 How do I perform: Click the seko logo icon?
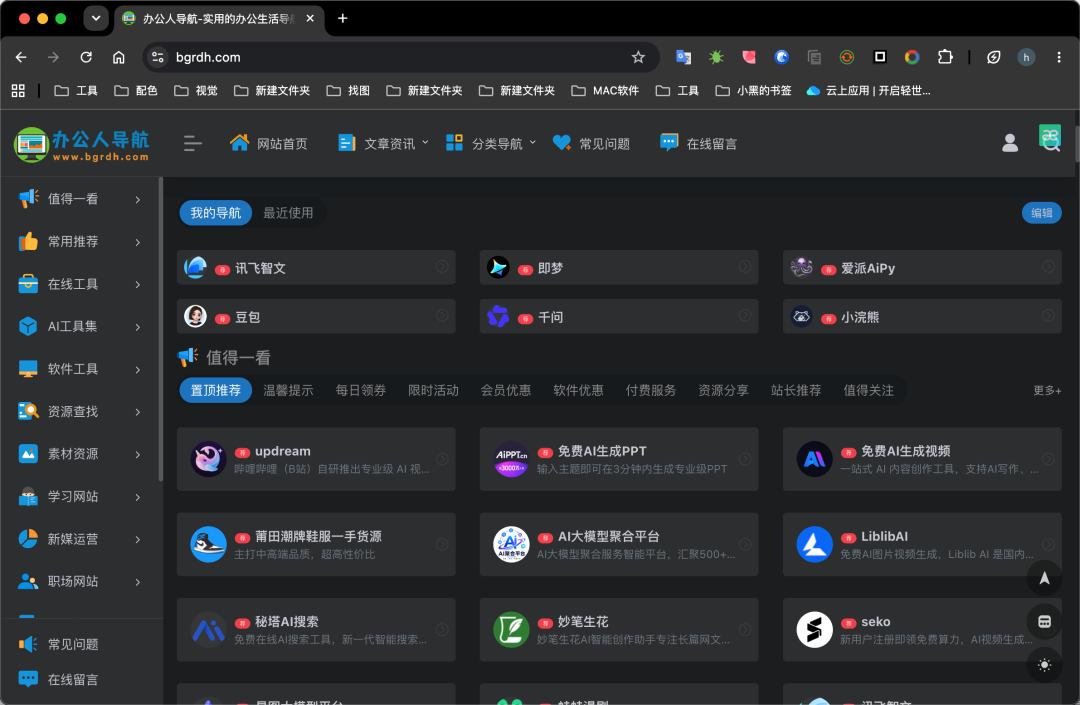pyautogui.click(x=814, y=630)
